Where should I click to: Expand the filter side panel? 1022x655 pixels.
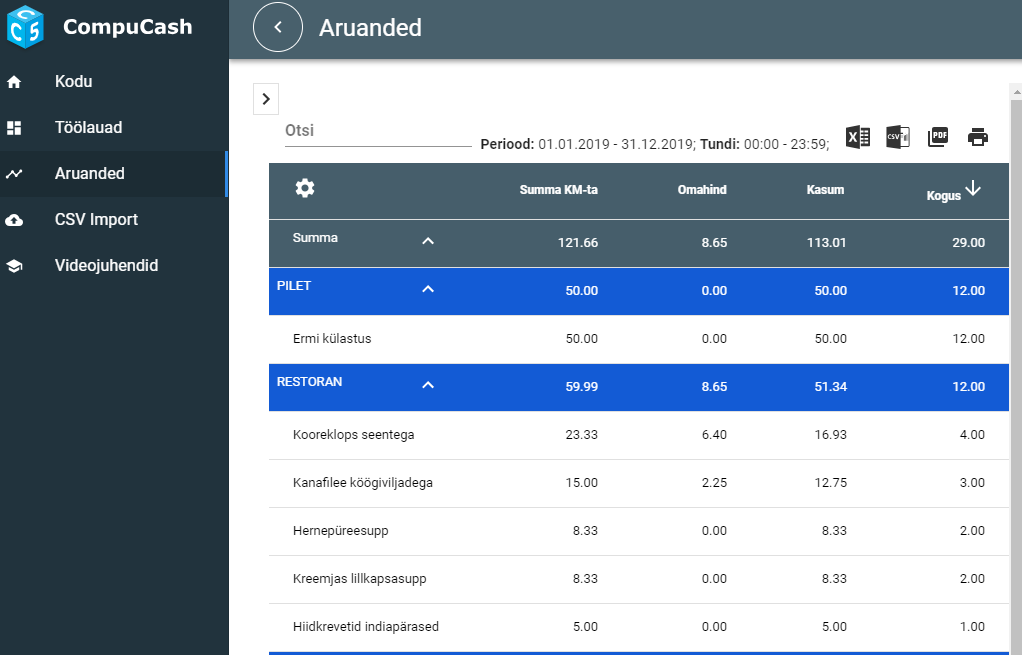[x=266, y=98]
